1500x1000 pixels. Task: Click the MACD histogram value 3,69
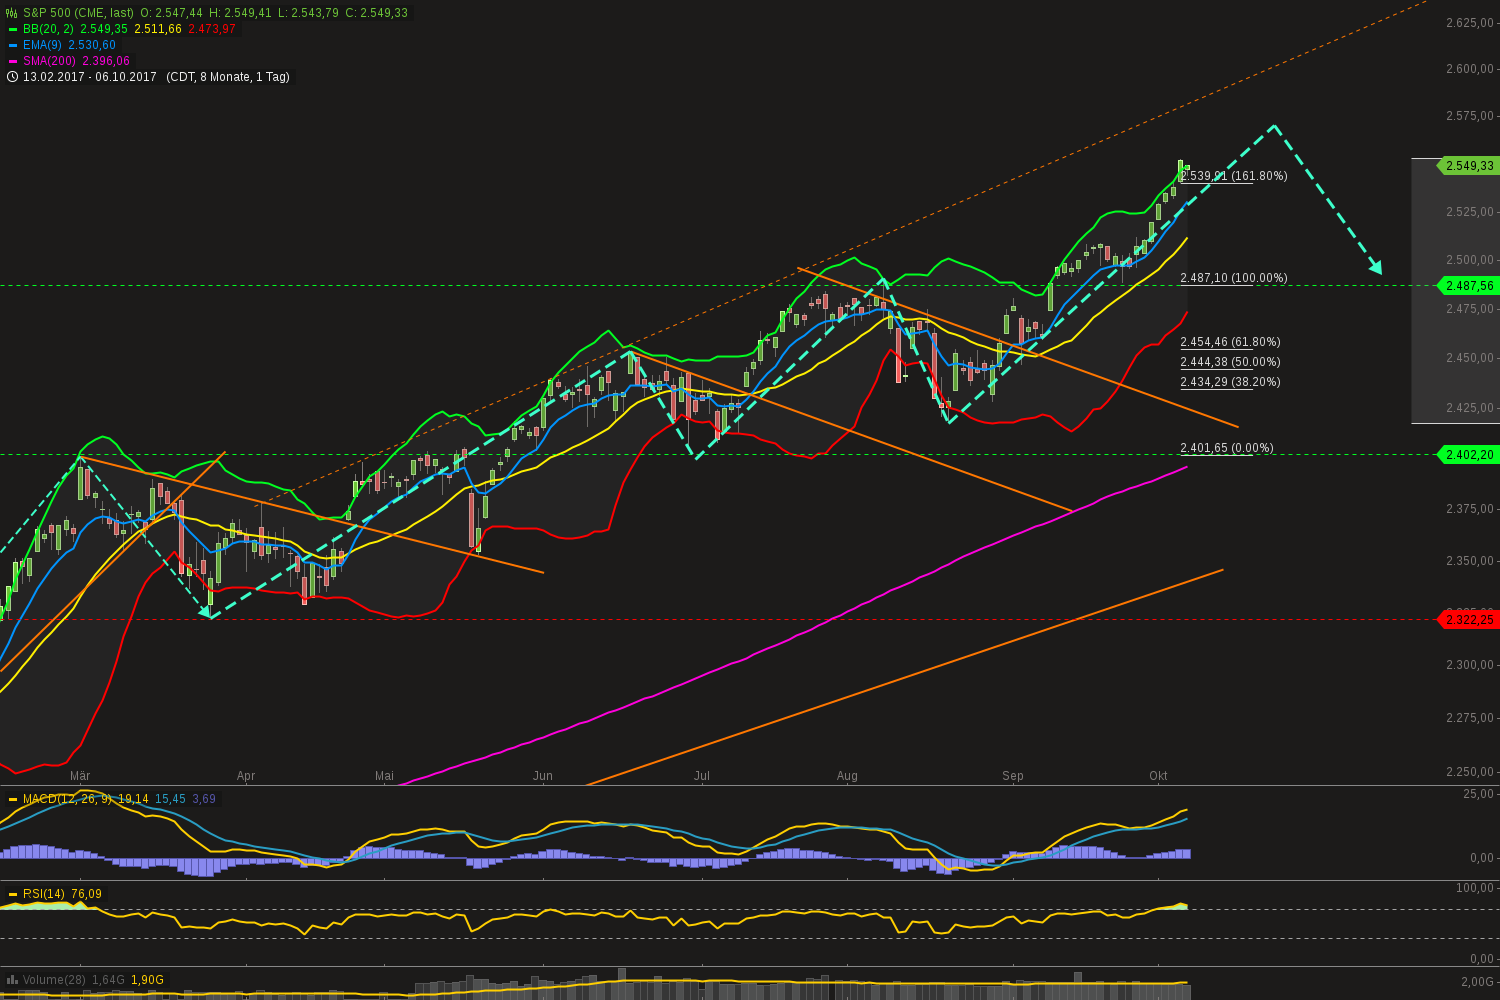click(x=204, y=799)
